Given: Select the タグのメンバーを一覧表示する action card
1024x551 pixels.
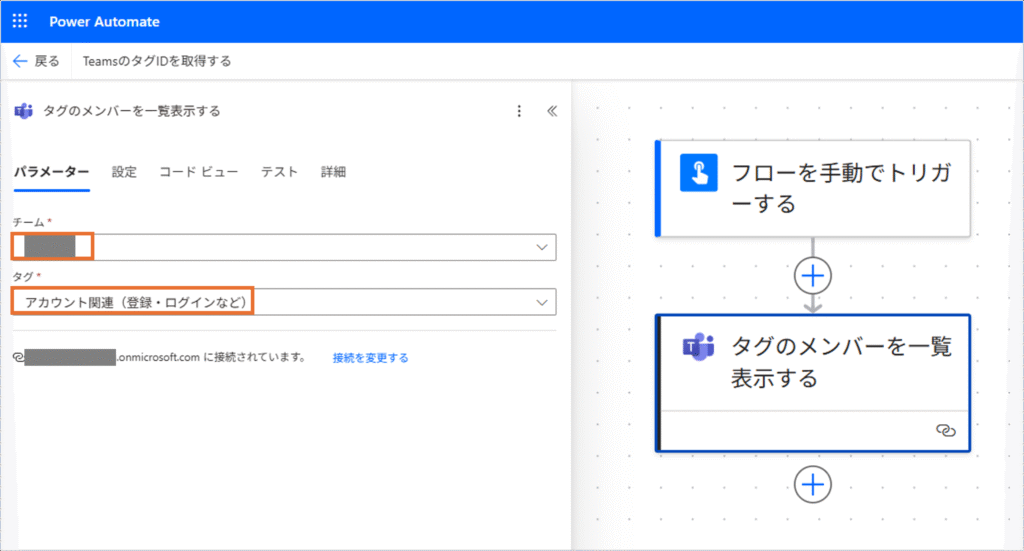Looking at the screenshot, I should point(812,383).
